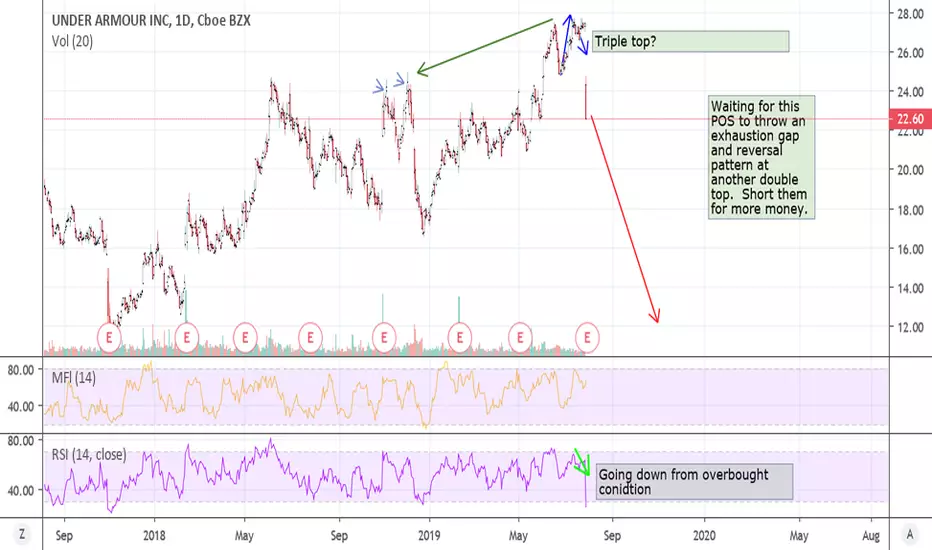This screenshot has height=550, width=932.
Task: Click the UNDER ARMOUR INC chart title
Action: click(x=151, y=20)
